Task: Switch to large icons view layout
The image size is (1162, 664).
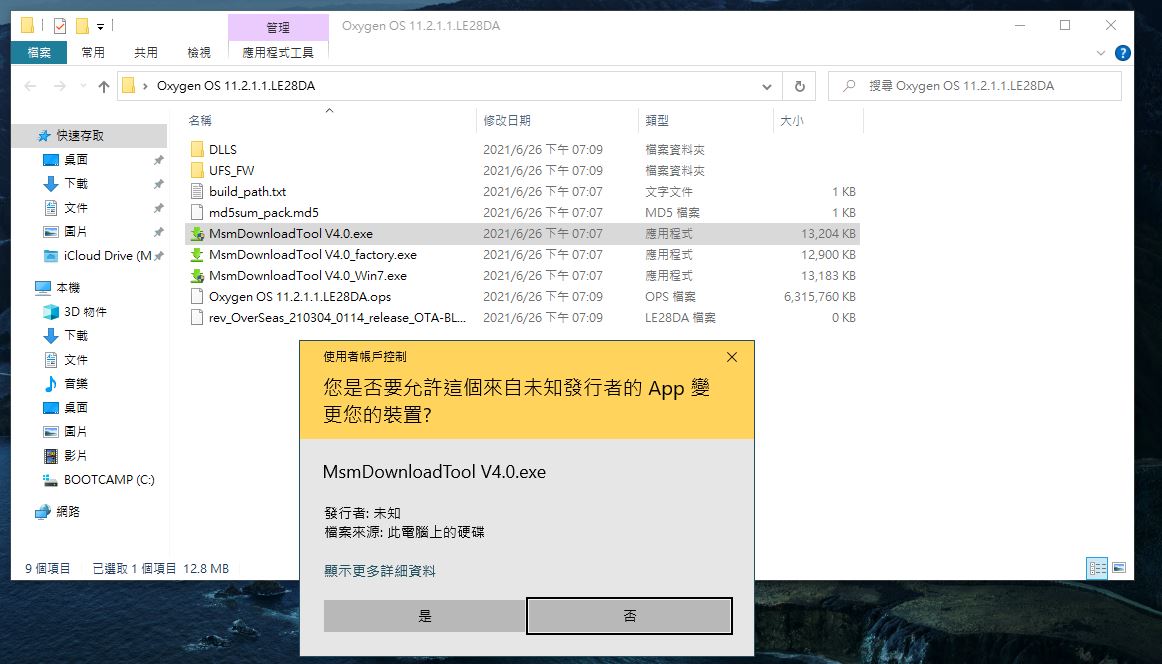Action: tap(1119, 568)
